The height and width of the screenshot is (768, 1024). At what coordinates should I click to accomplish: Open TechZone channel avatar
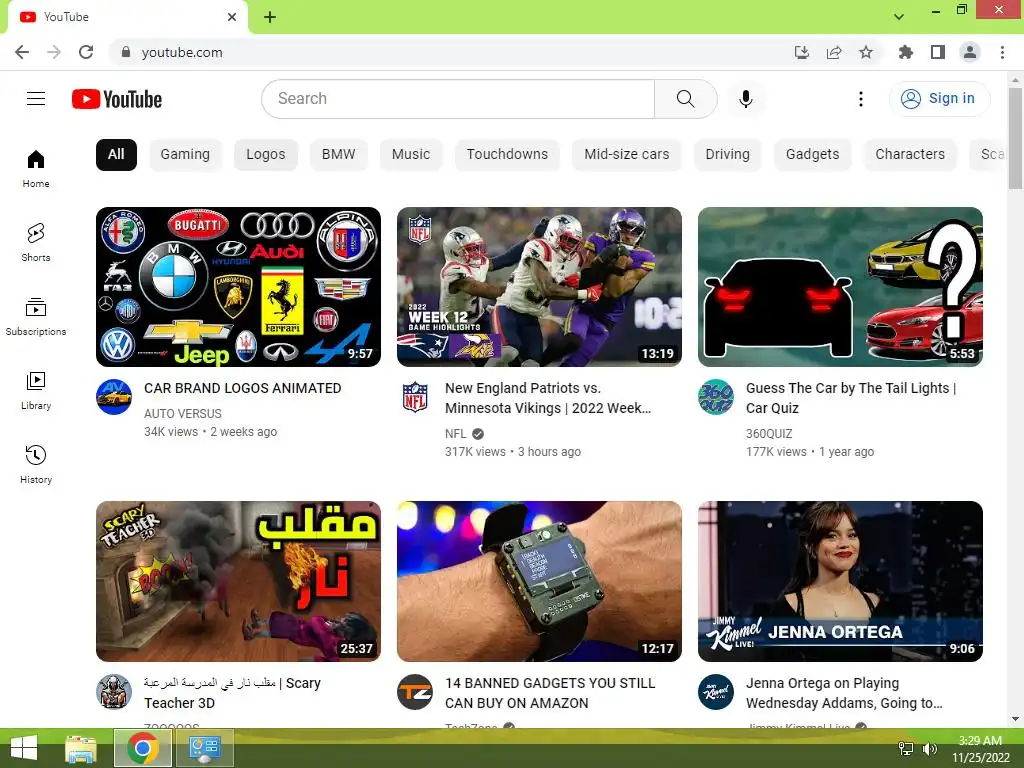click(415, 692)
